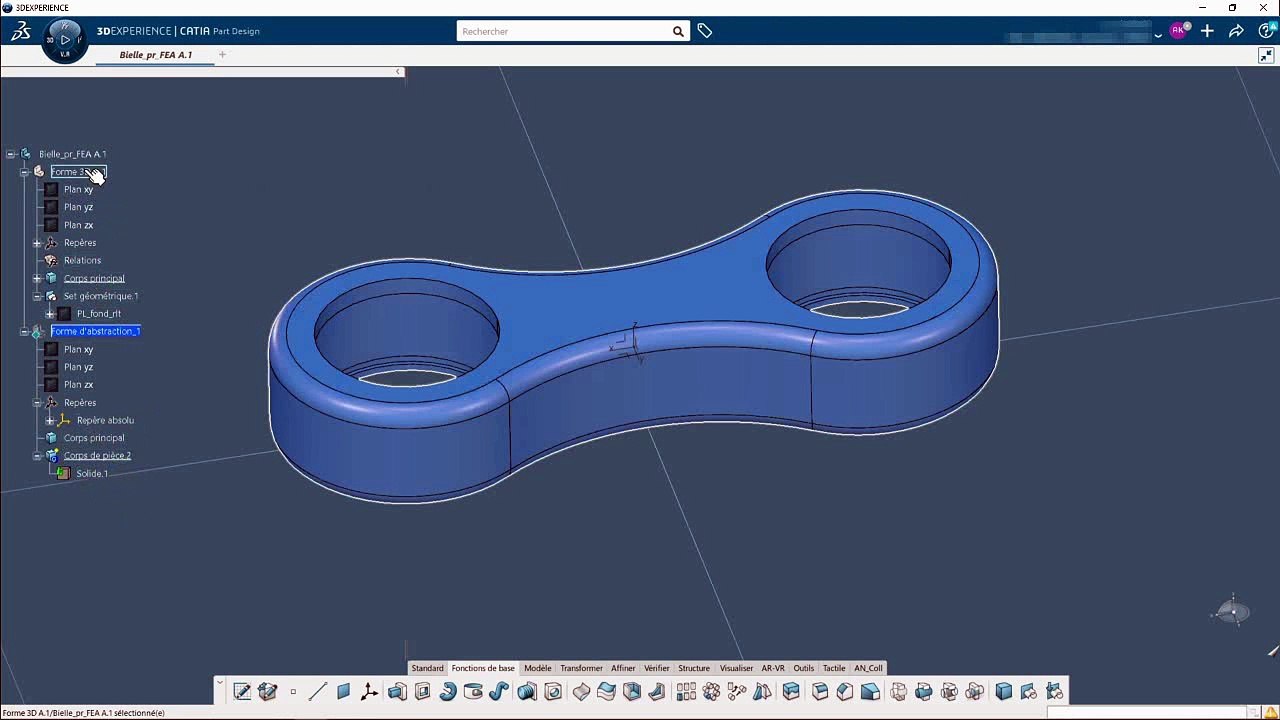Select the Bielle_pr_FEA A.1 document tab

tap(155, 55)
